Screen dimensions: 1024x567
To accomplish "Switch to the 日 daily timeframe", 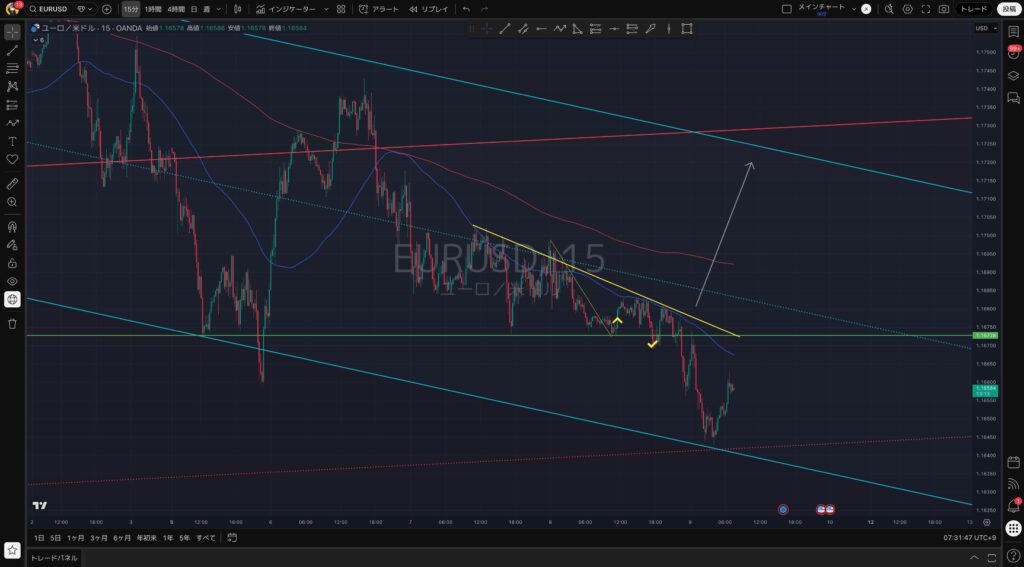I will 194,9.
